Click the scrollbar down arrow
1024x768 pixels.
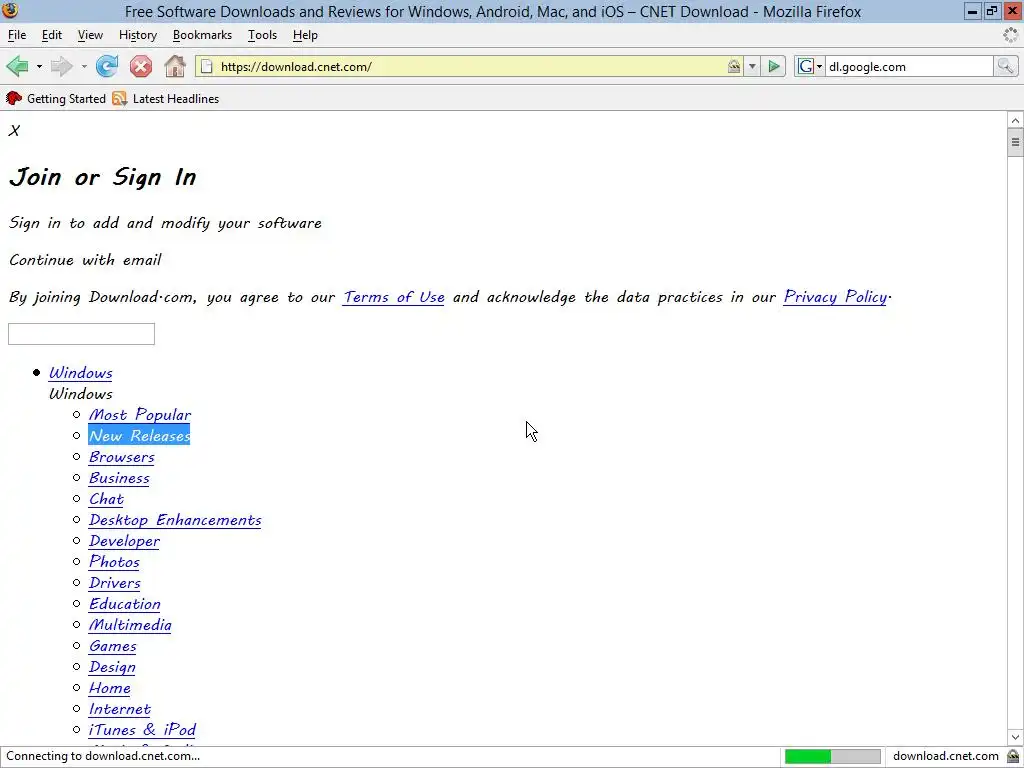tap(1015, 737)
